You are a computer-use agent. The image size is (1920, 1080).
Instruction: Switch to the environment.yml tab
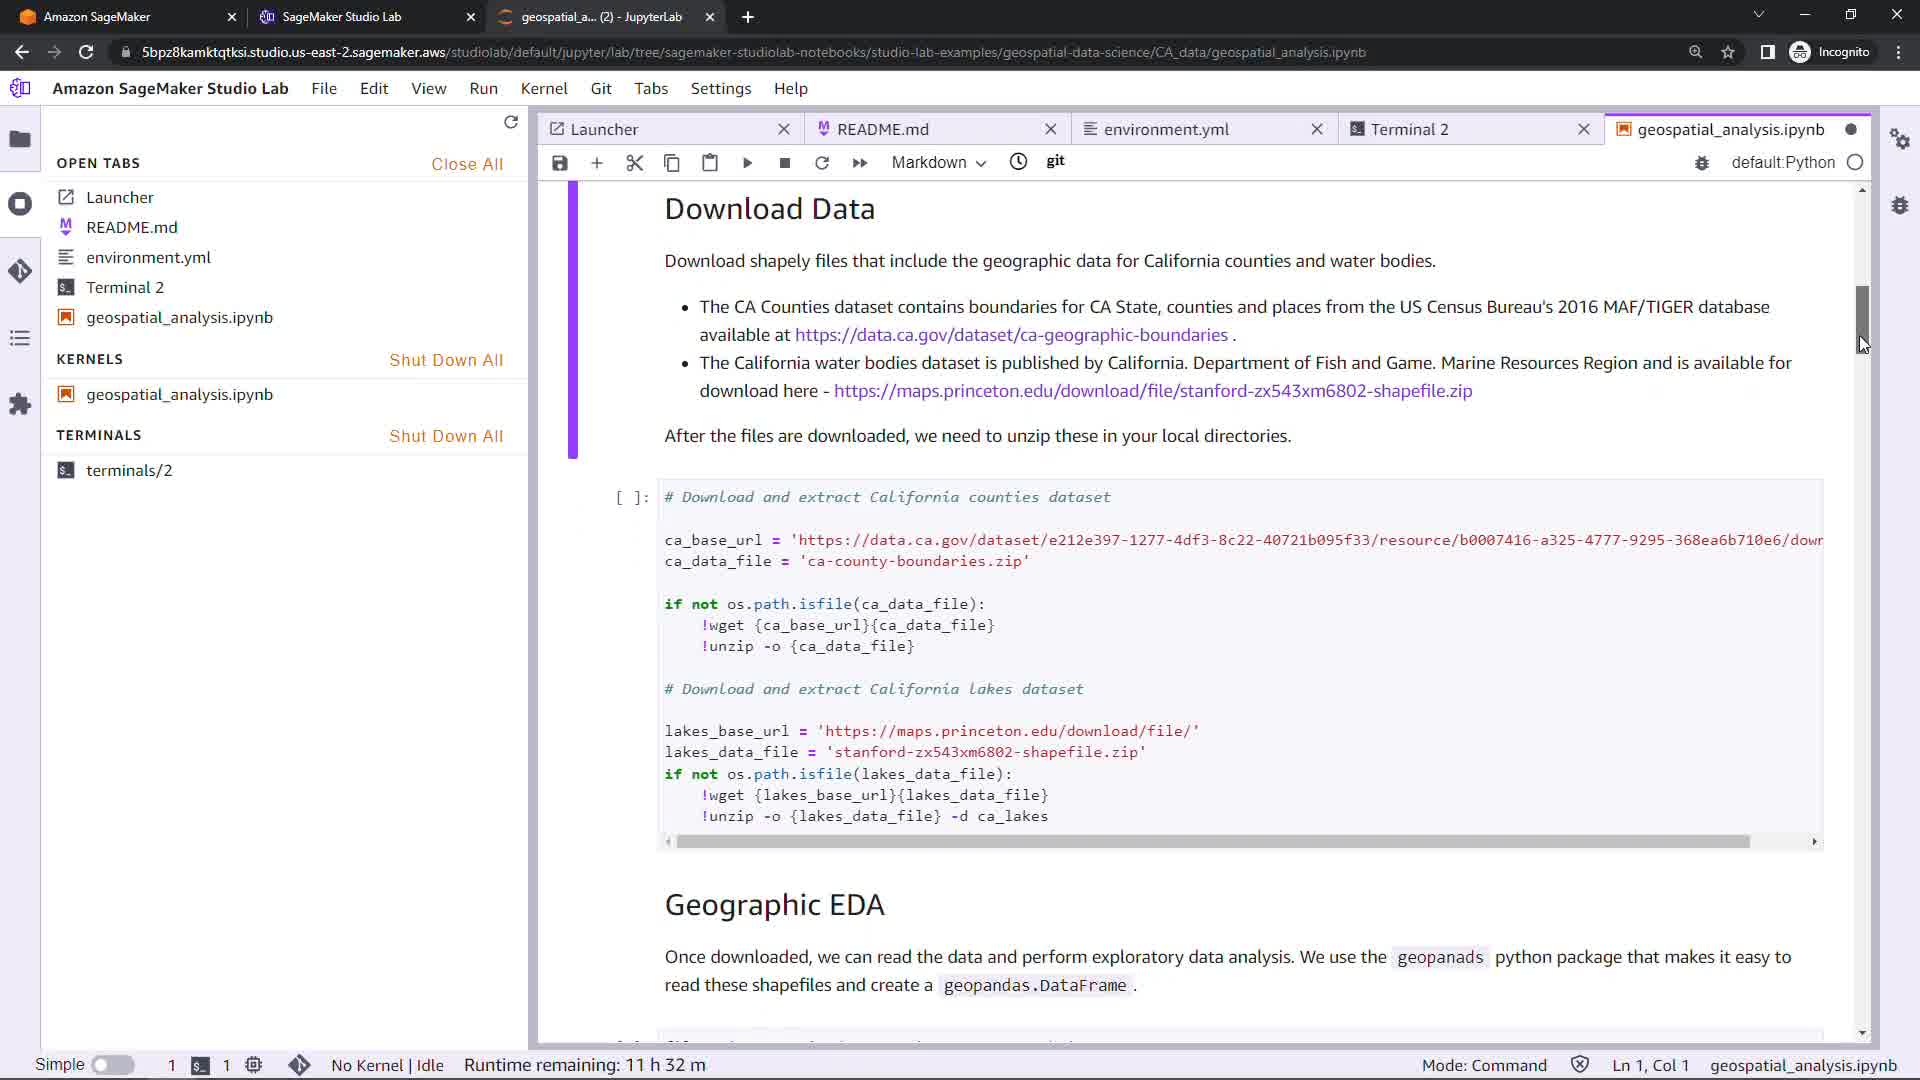[1166, 129]
